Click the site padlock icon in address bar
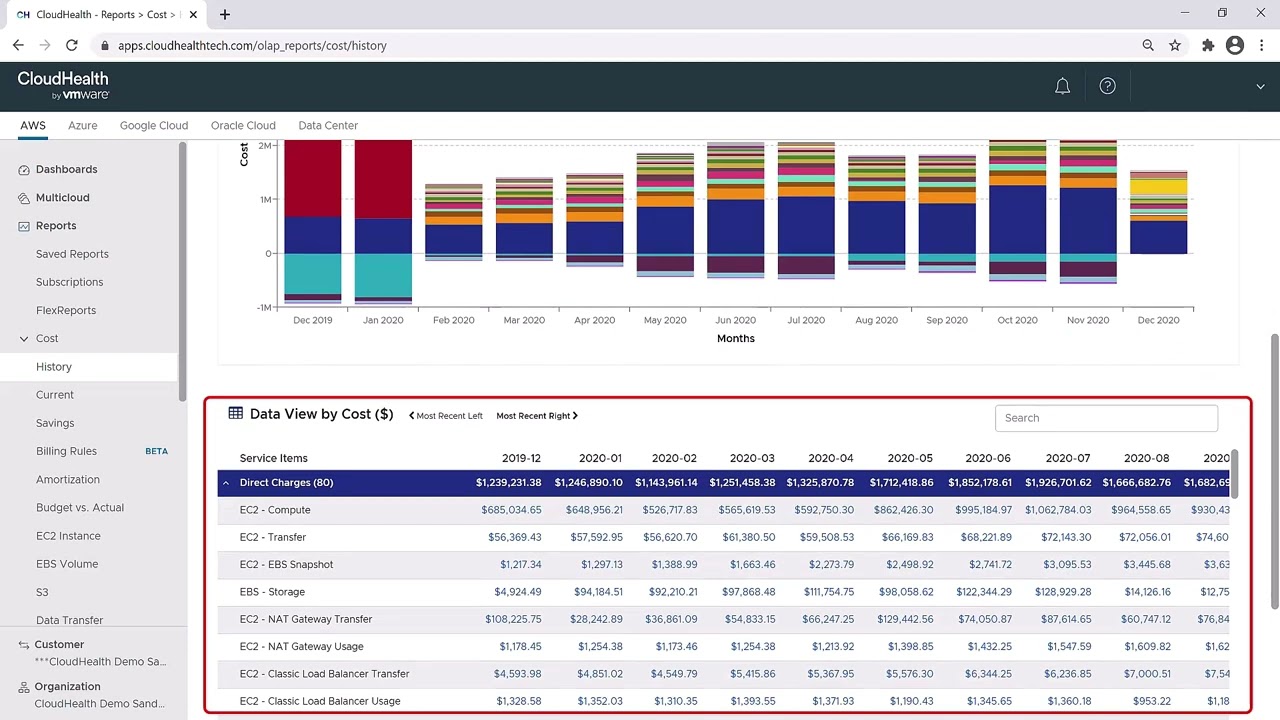Viewport: 1280px width, 720px height. point(104,45)
